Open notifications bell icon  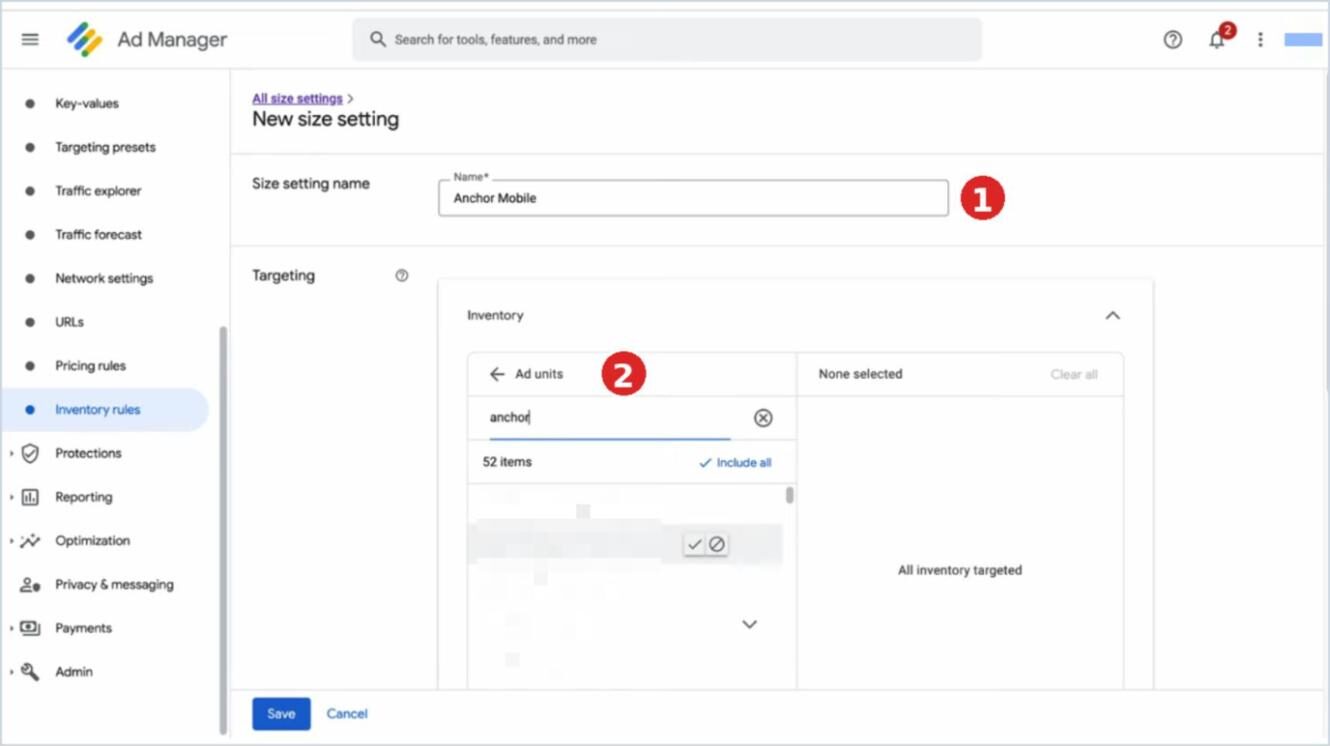coord(1217,40)
